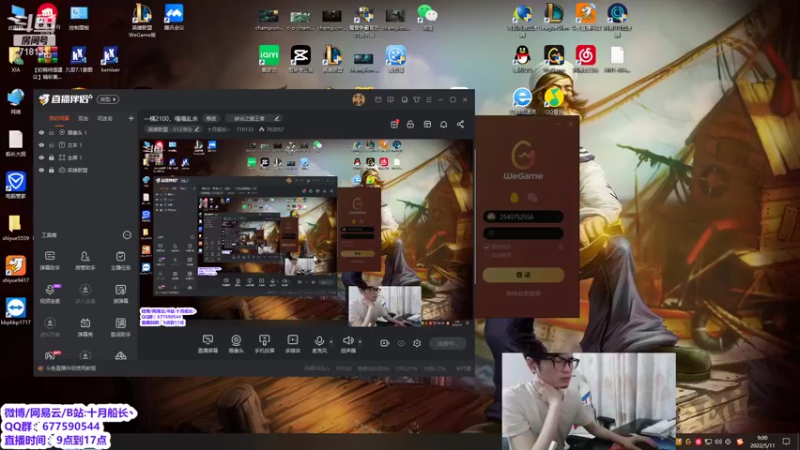Edit the 峡谷之巅 tag pill in stream header

pos(254,118)
